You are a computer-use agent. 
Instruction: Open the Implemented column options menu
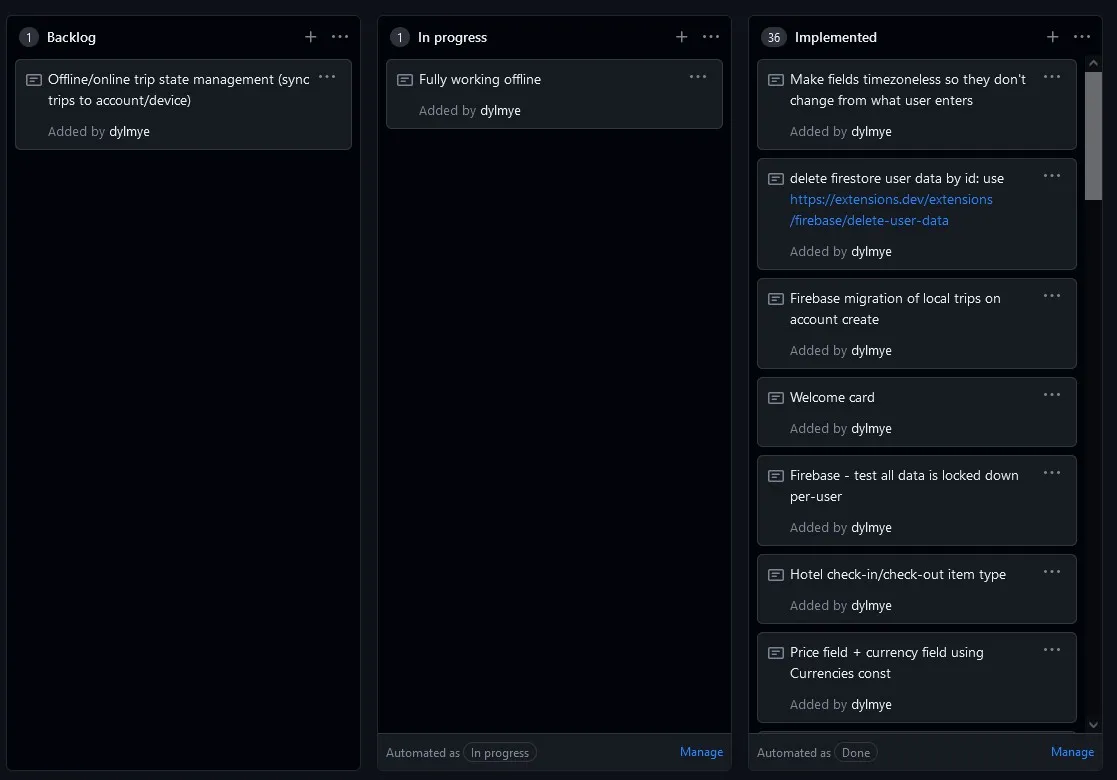tap(1082, 36)
